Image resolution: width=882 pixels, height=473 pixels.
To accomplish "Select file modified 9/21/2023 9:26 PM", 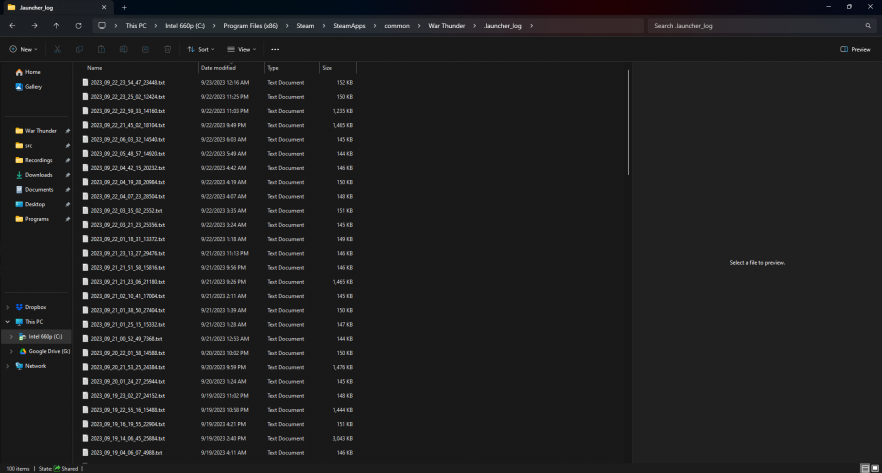I will tap(218, 282).
